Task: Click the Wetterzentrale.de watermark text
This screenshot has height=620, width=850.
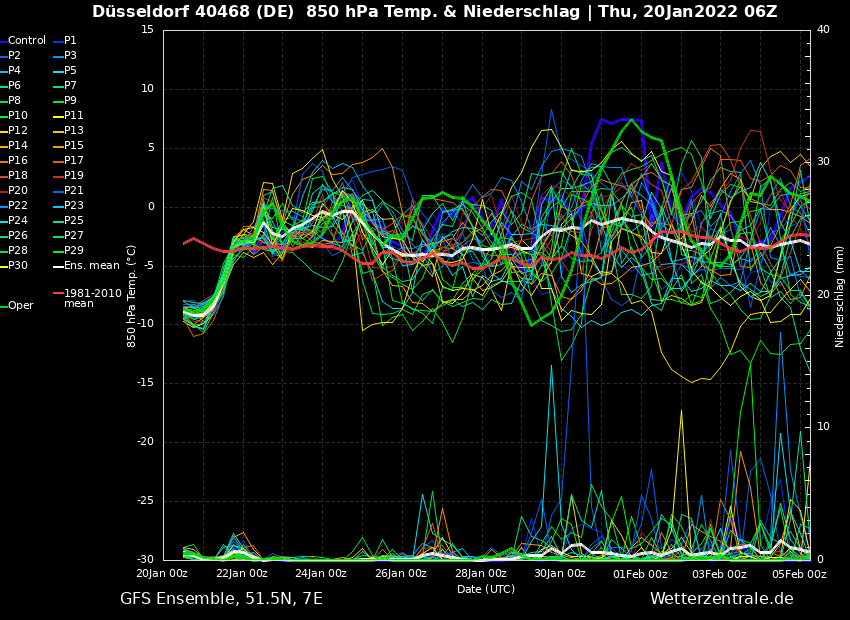Action: [721, 599]
